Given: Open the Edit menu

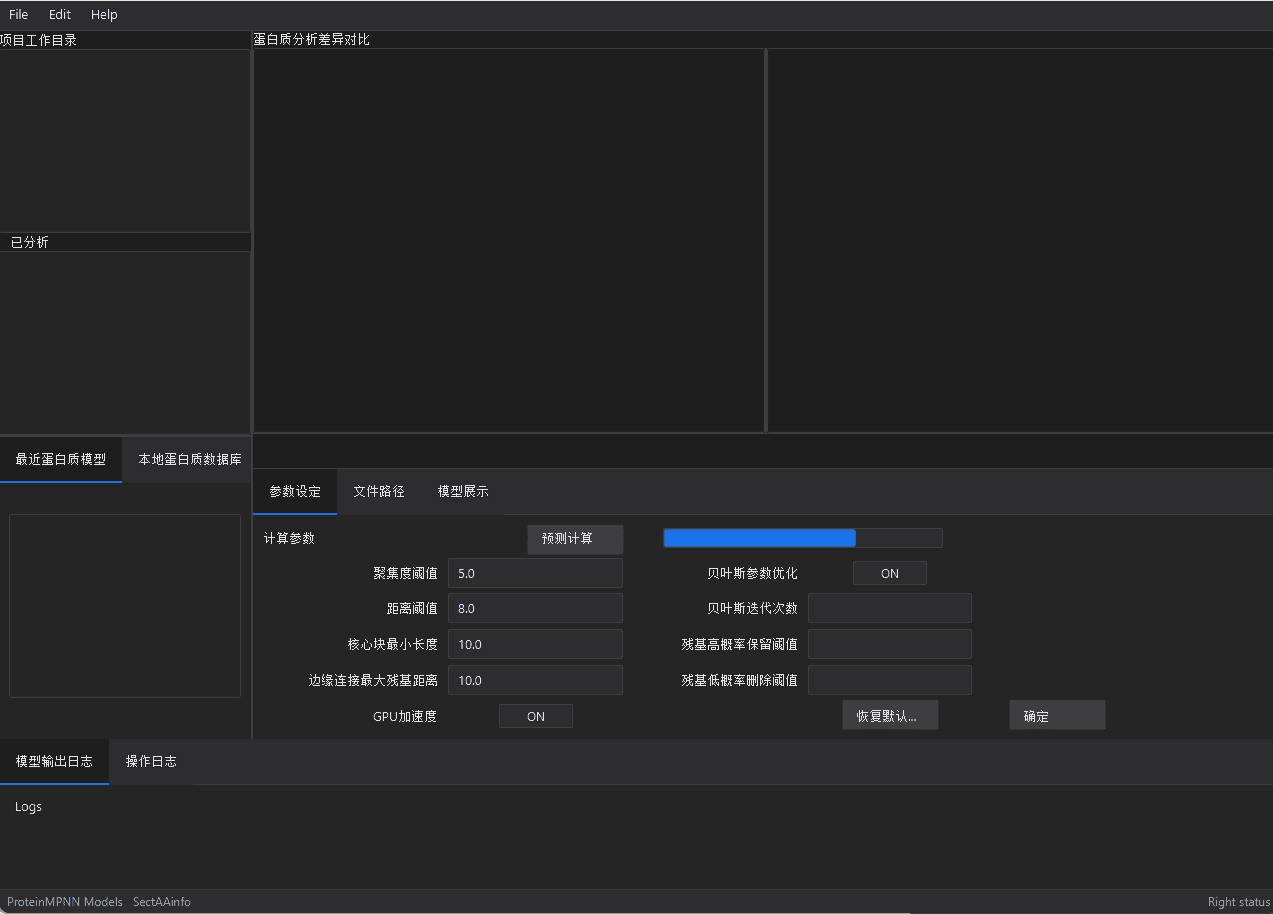Looking at the screenshot, I should [60, 15].
